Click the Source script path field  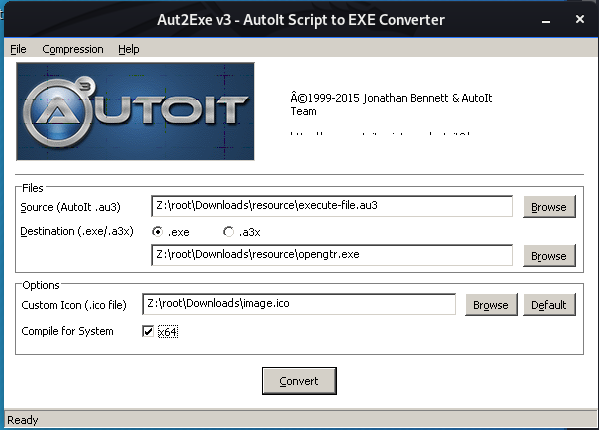click(332, 206)
